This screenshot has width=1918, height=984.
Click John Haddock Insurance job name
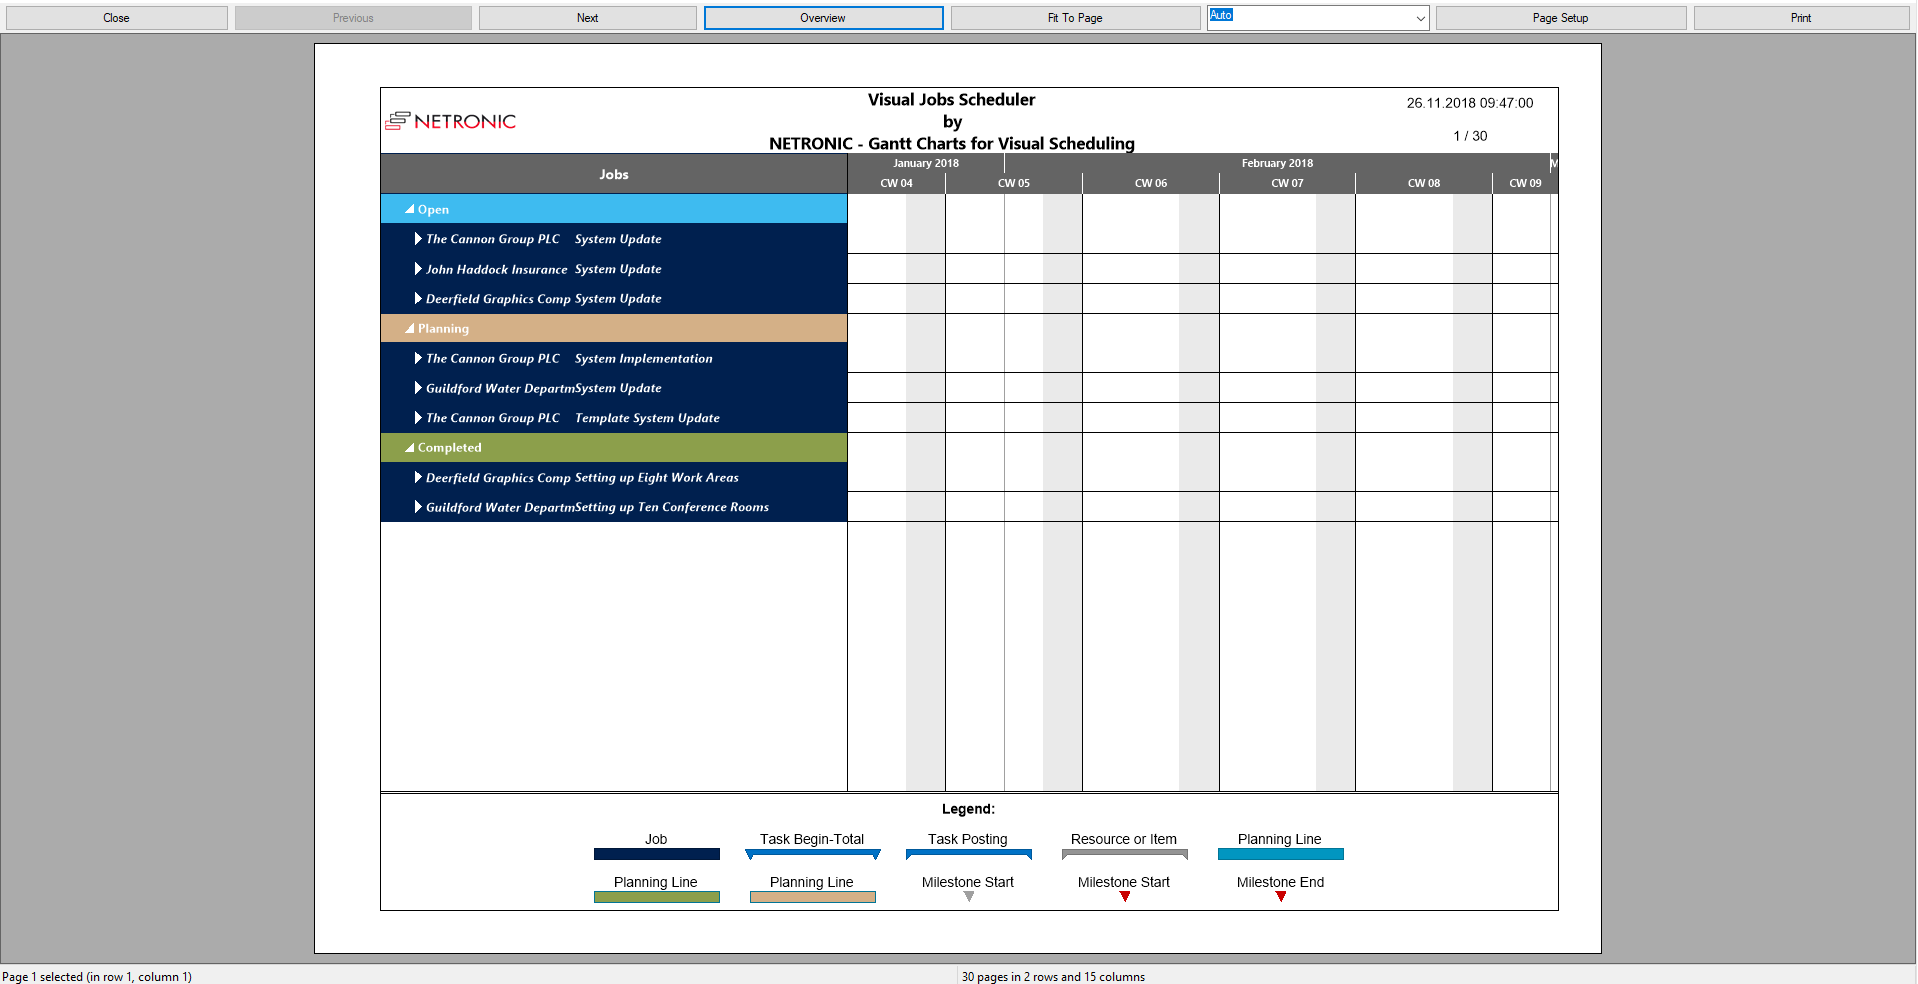pyautogui.click(x=496, y=269)
